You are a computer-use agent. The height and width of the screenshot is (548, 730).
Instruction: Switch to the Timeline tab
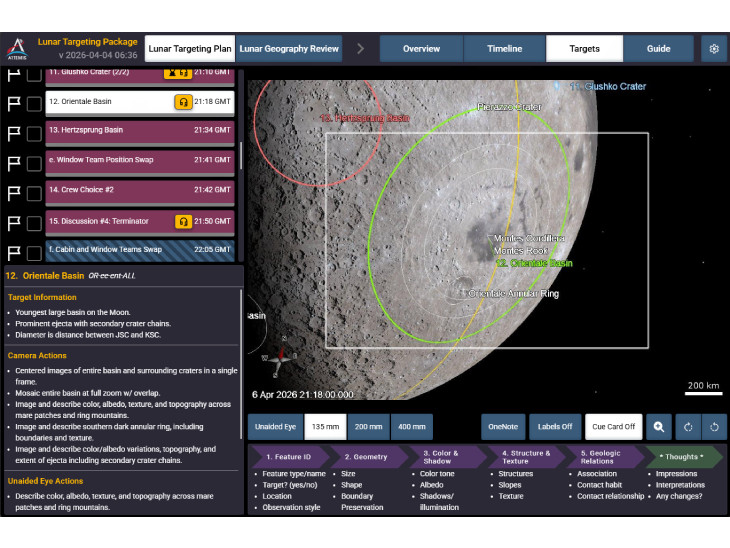click(504, 49)
